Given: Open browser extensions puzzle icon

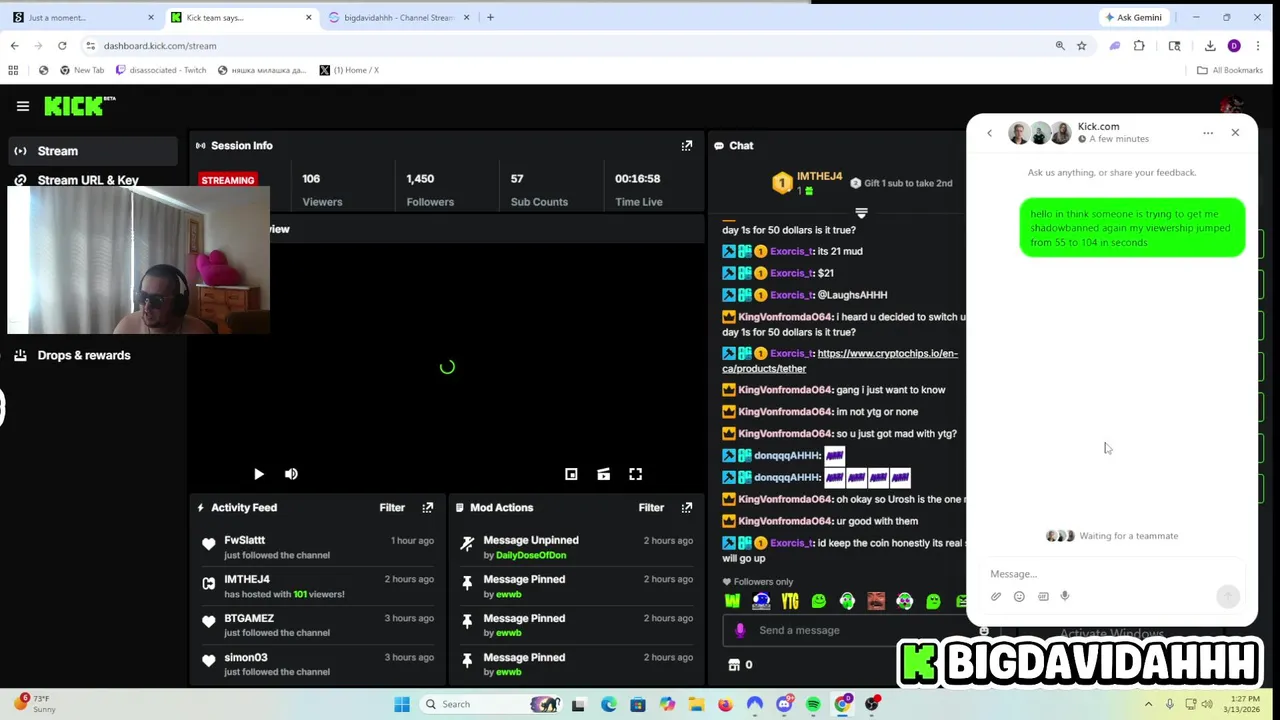Looking at the screenshot, I should point(1139,46).
